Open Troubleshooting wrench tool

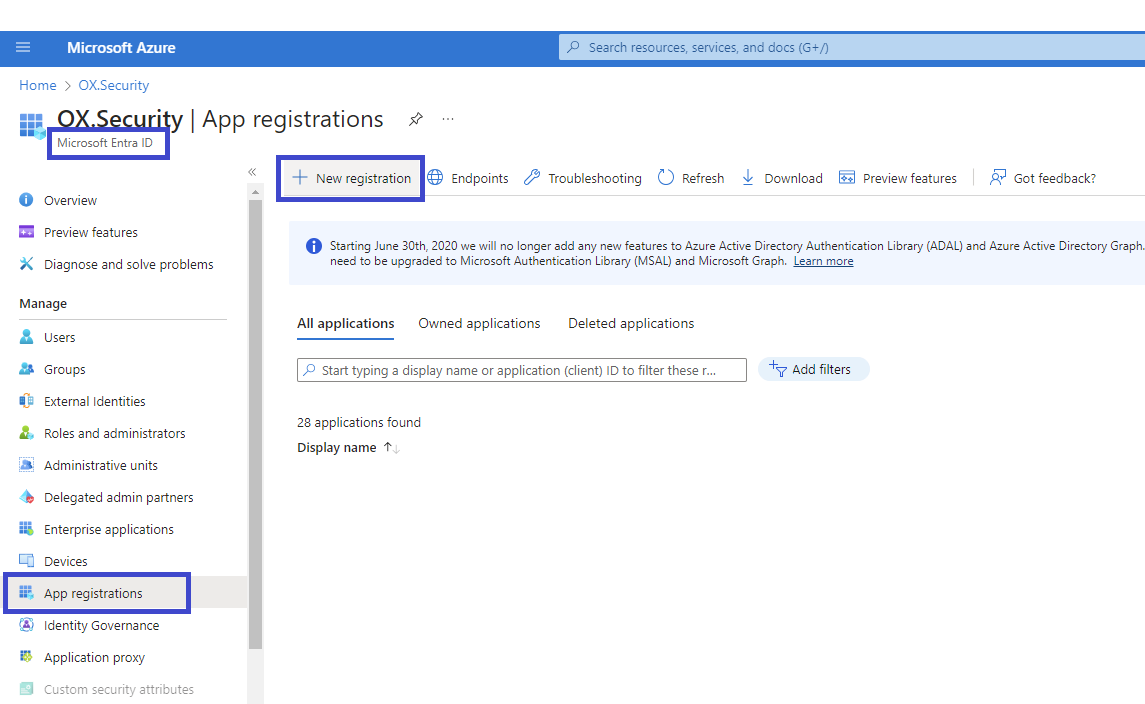(583, 178)
